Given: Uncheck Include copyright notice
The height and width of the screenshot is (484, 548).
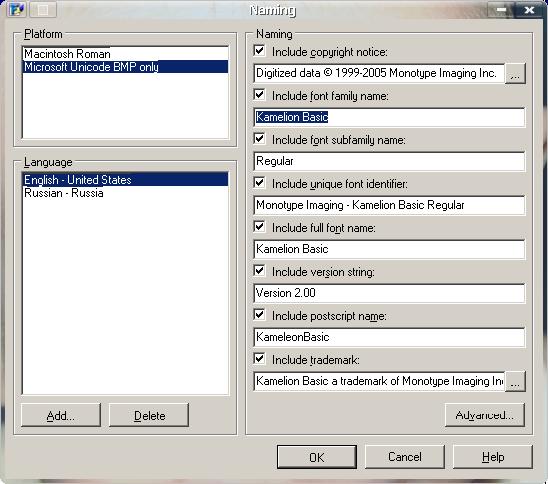Looking at the screenshot, I should pos(260,51).
